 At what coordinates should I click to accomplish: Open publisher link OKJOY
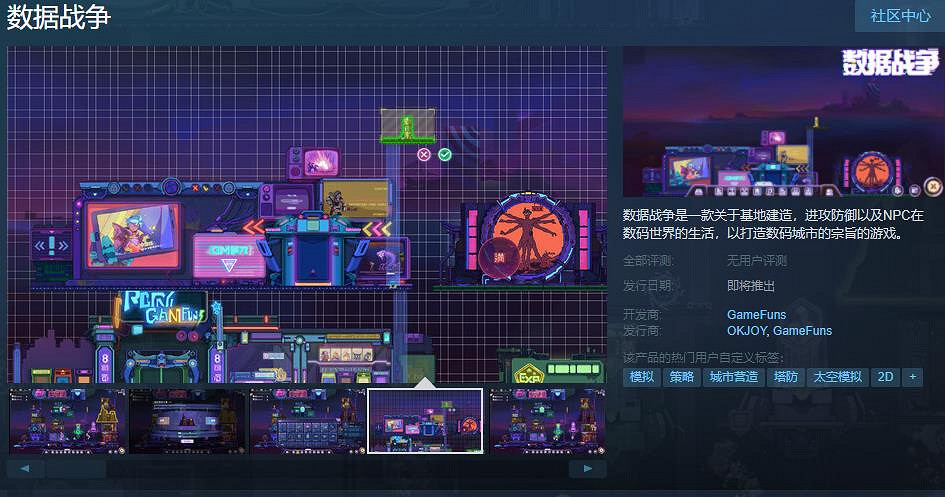(x=746, y=331)
